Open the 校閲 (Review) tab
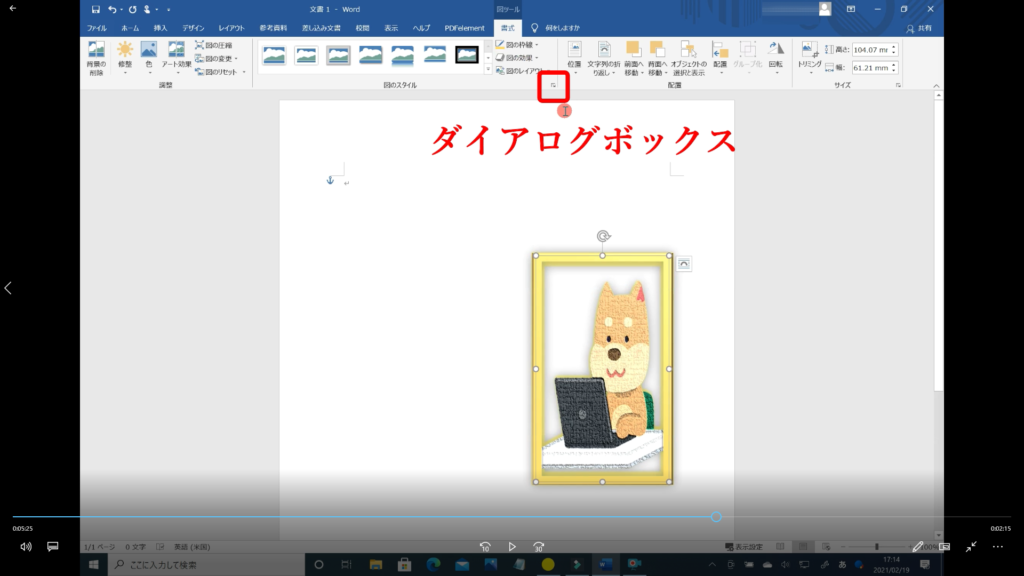This screenshot has height=576, width=1024. pos(361,28)
